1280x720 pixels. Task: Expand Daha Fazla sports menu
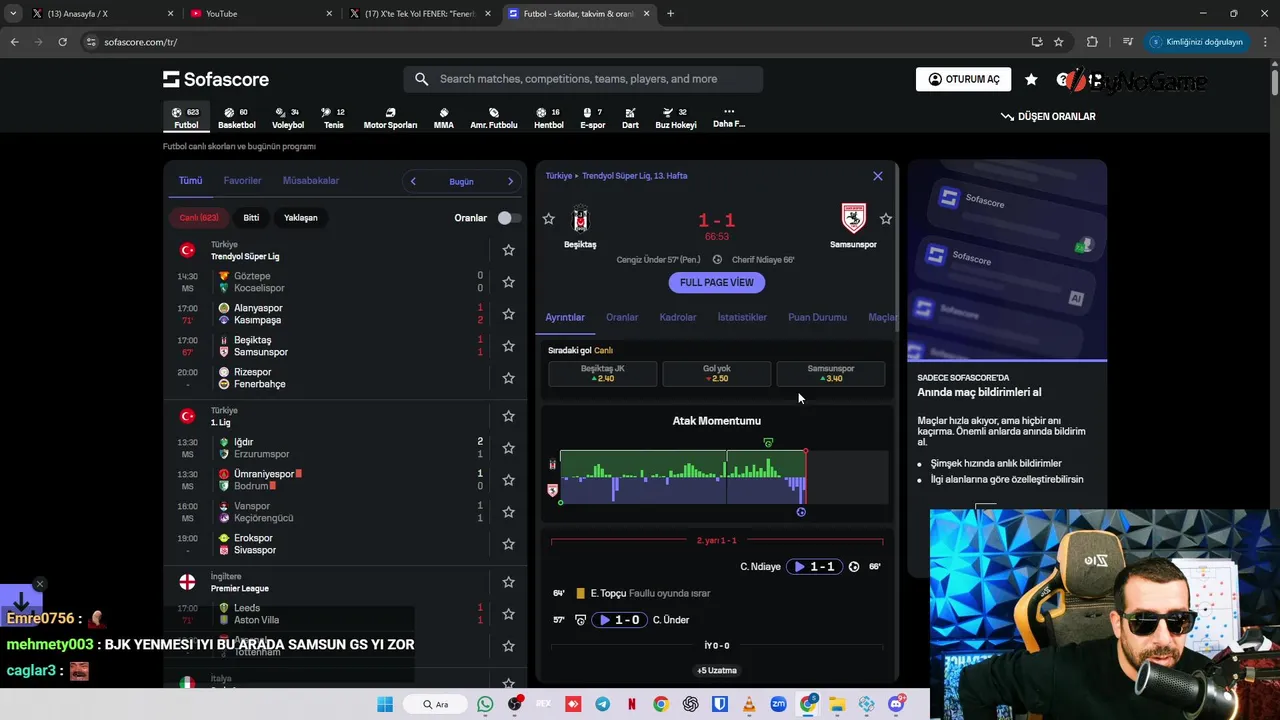pyautogui.click(x=729, y=118)
